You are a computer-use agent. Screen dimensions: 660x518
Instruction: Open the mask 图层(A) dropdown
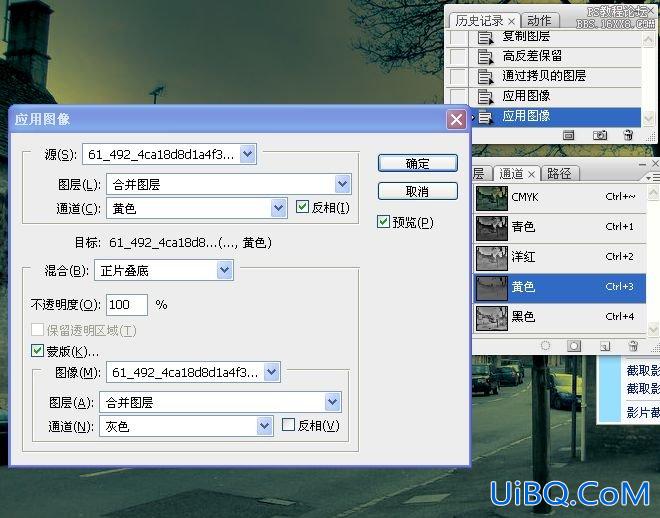coord(221,402)
